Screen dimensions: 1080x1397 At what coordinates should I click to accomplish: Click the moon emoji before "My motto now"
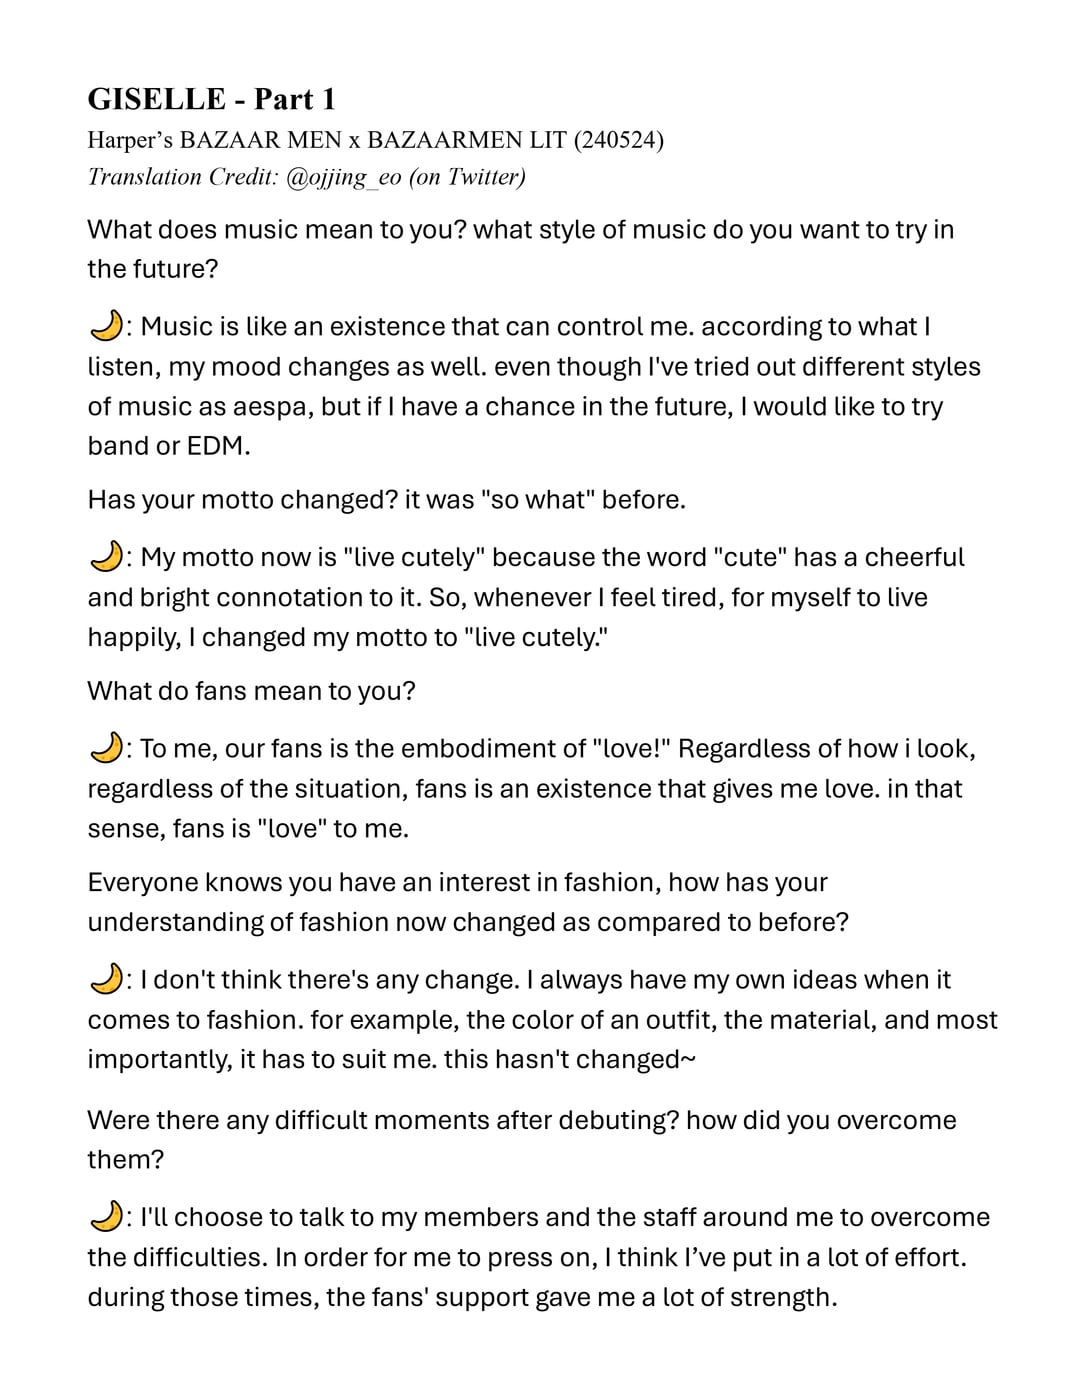coord(105,557)
